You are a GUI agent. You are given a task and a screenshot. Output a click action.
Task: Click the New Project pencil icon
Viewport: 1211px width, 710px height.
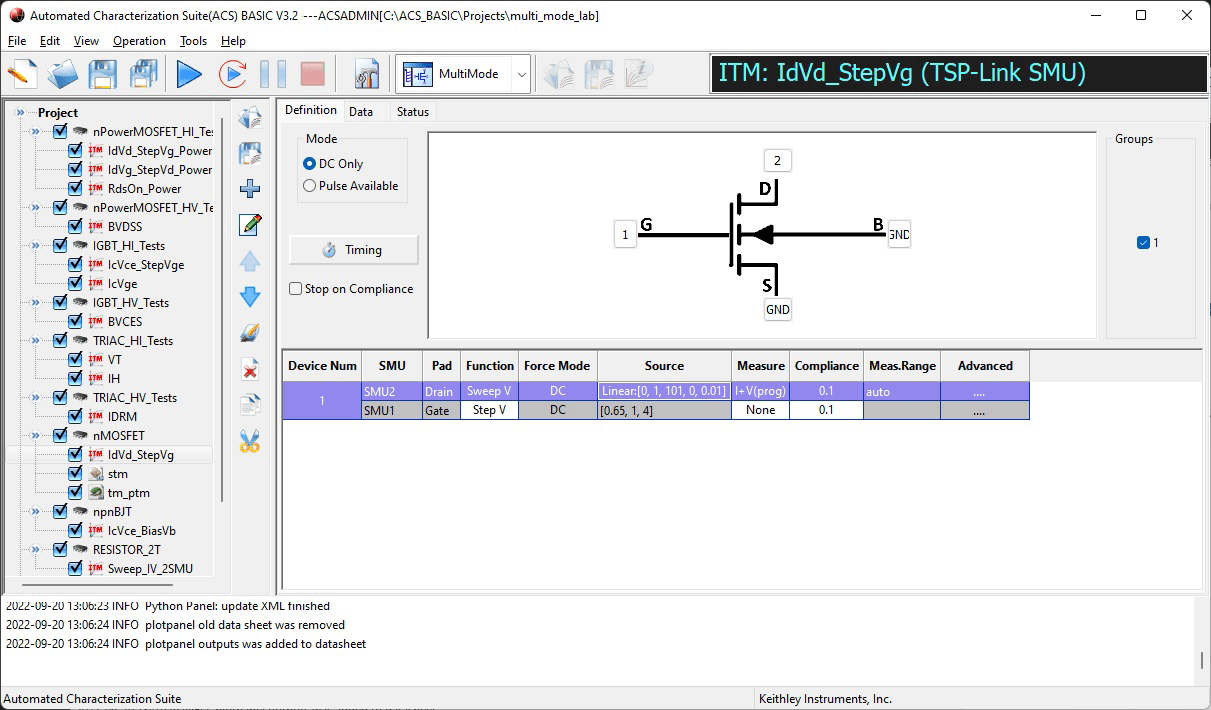click(23, 74)
